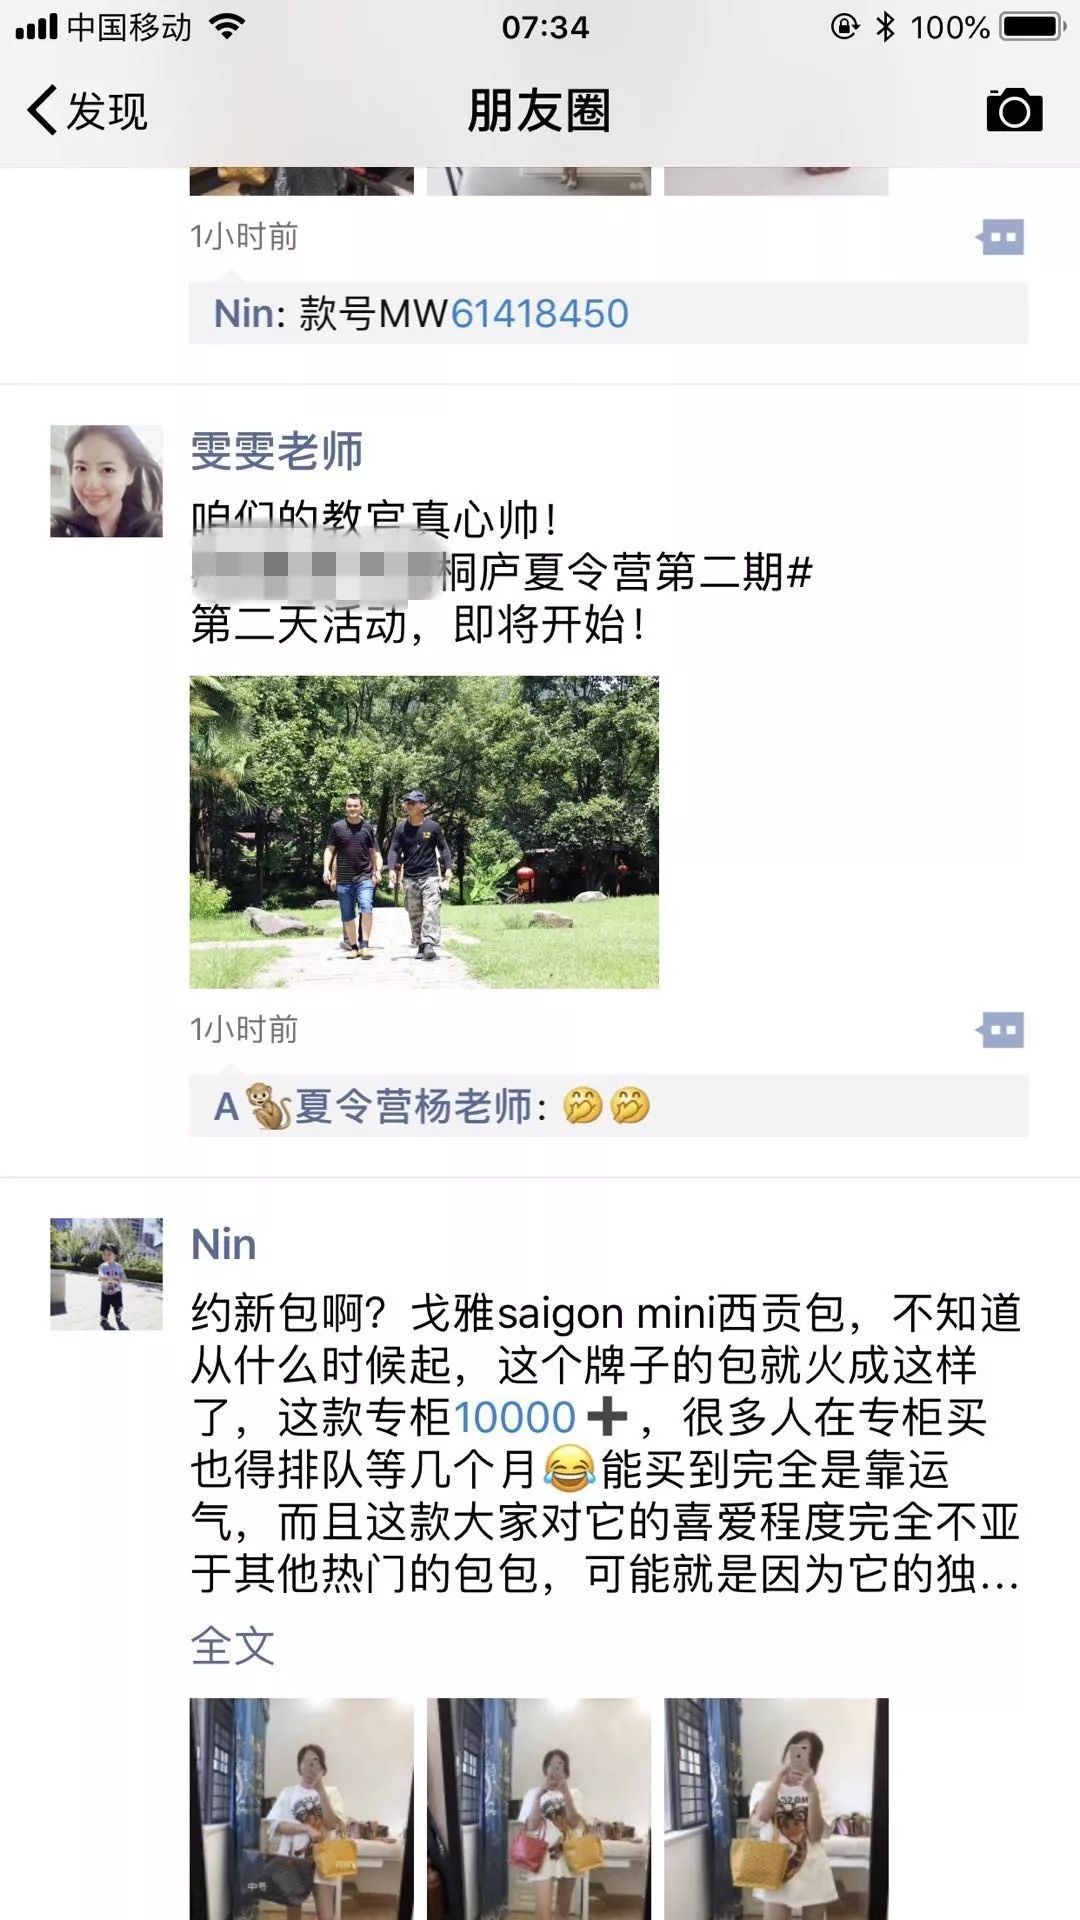Open comment menu on the top post
1080x1920 pixels.
pyautogui.click(x=1001, y=238)
